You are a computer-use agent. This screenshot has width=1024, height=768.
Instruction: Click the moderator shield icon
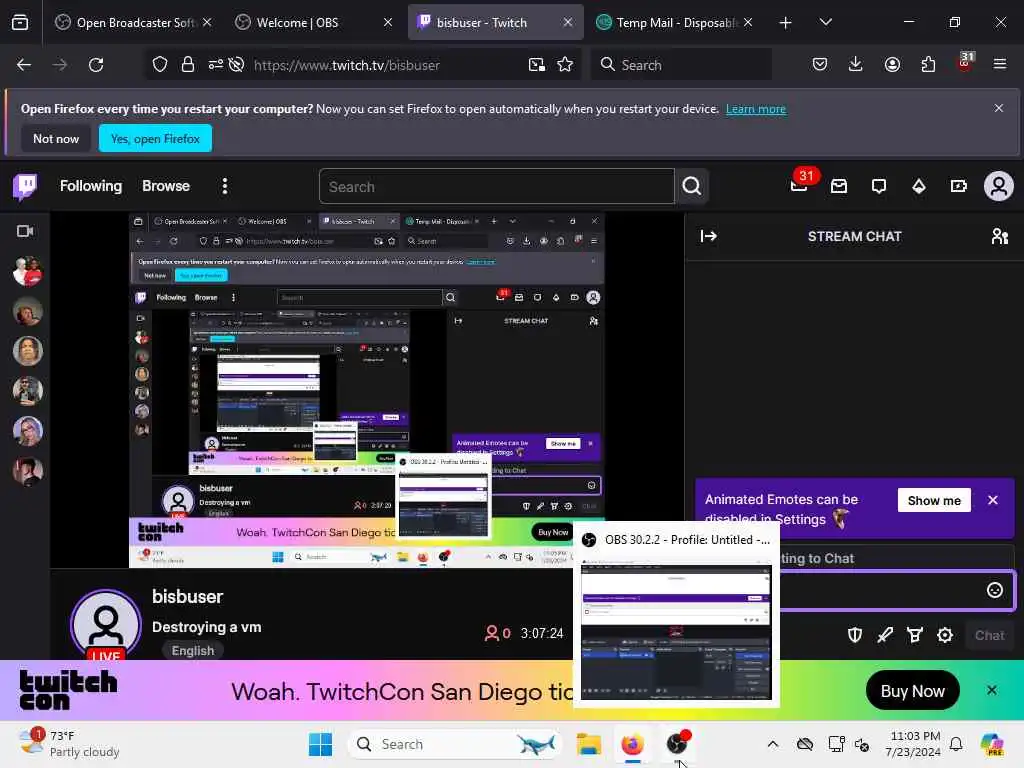855,635
